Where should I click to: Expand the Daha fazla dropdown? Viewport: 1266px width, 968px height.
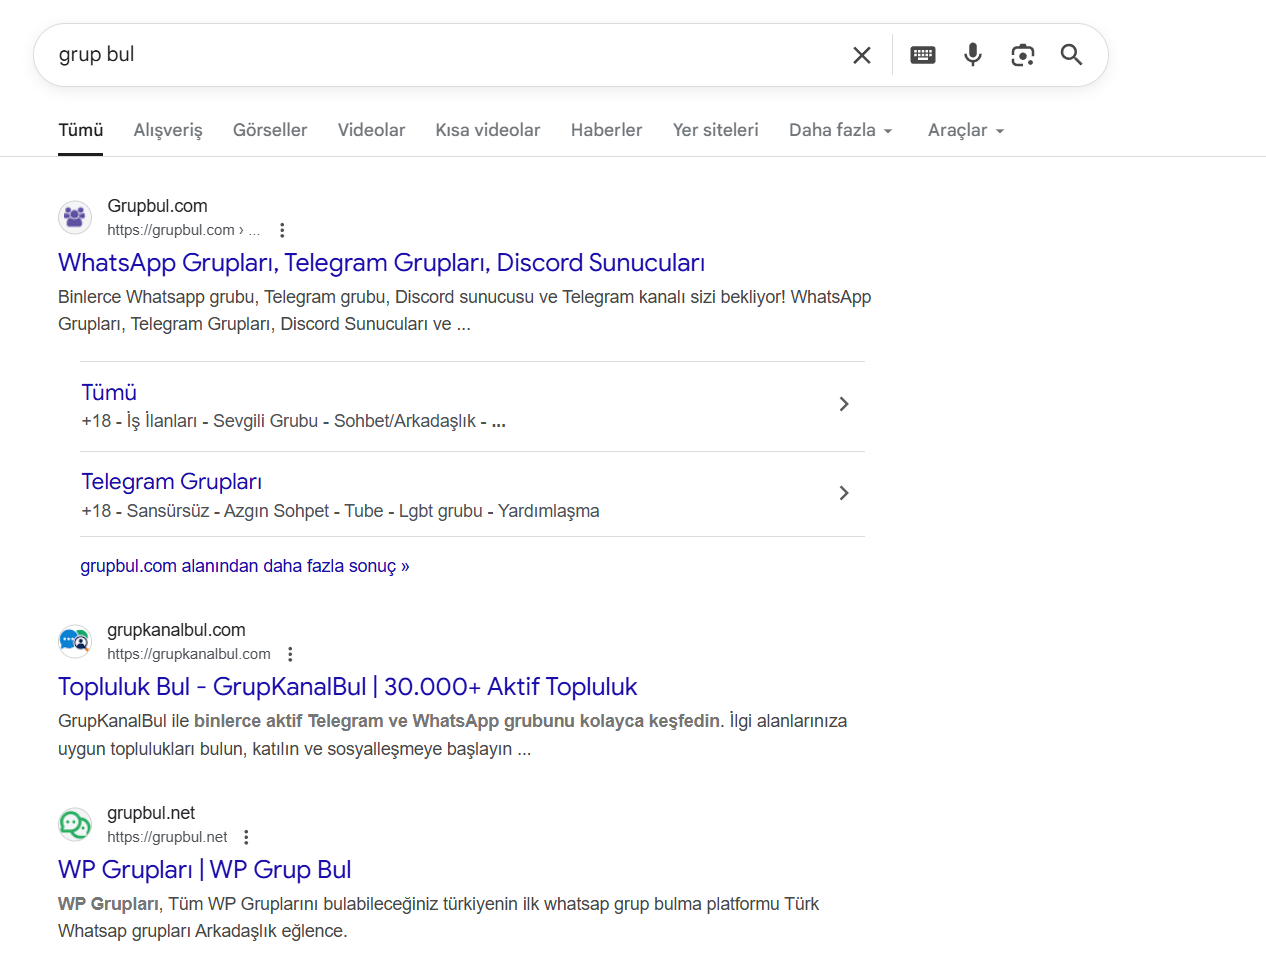840,130
